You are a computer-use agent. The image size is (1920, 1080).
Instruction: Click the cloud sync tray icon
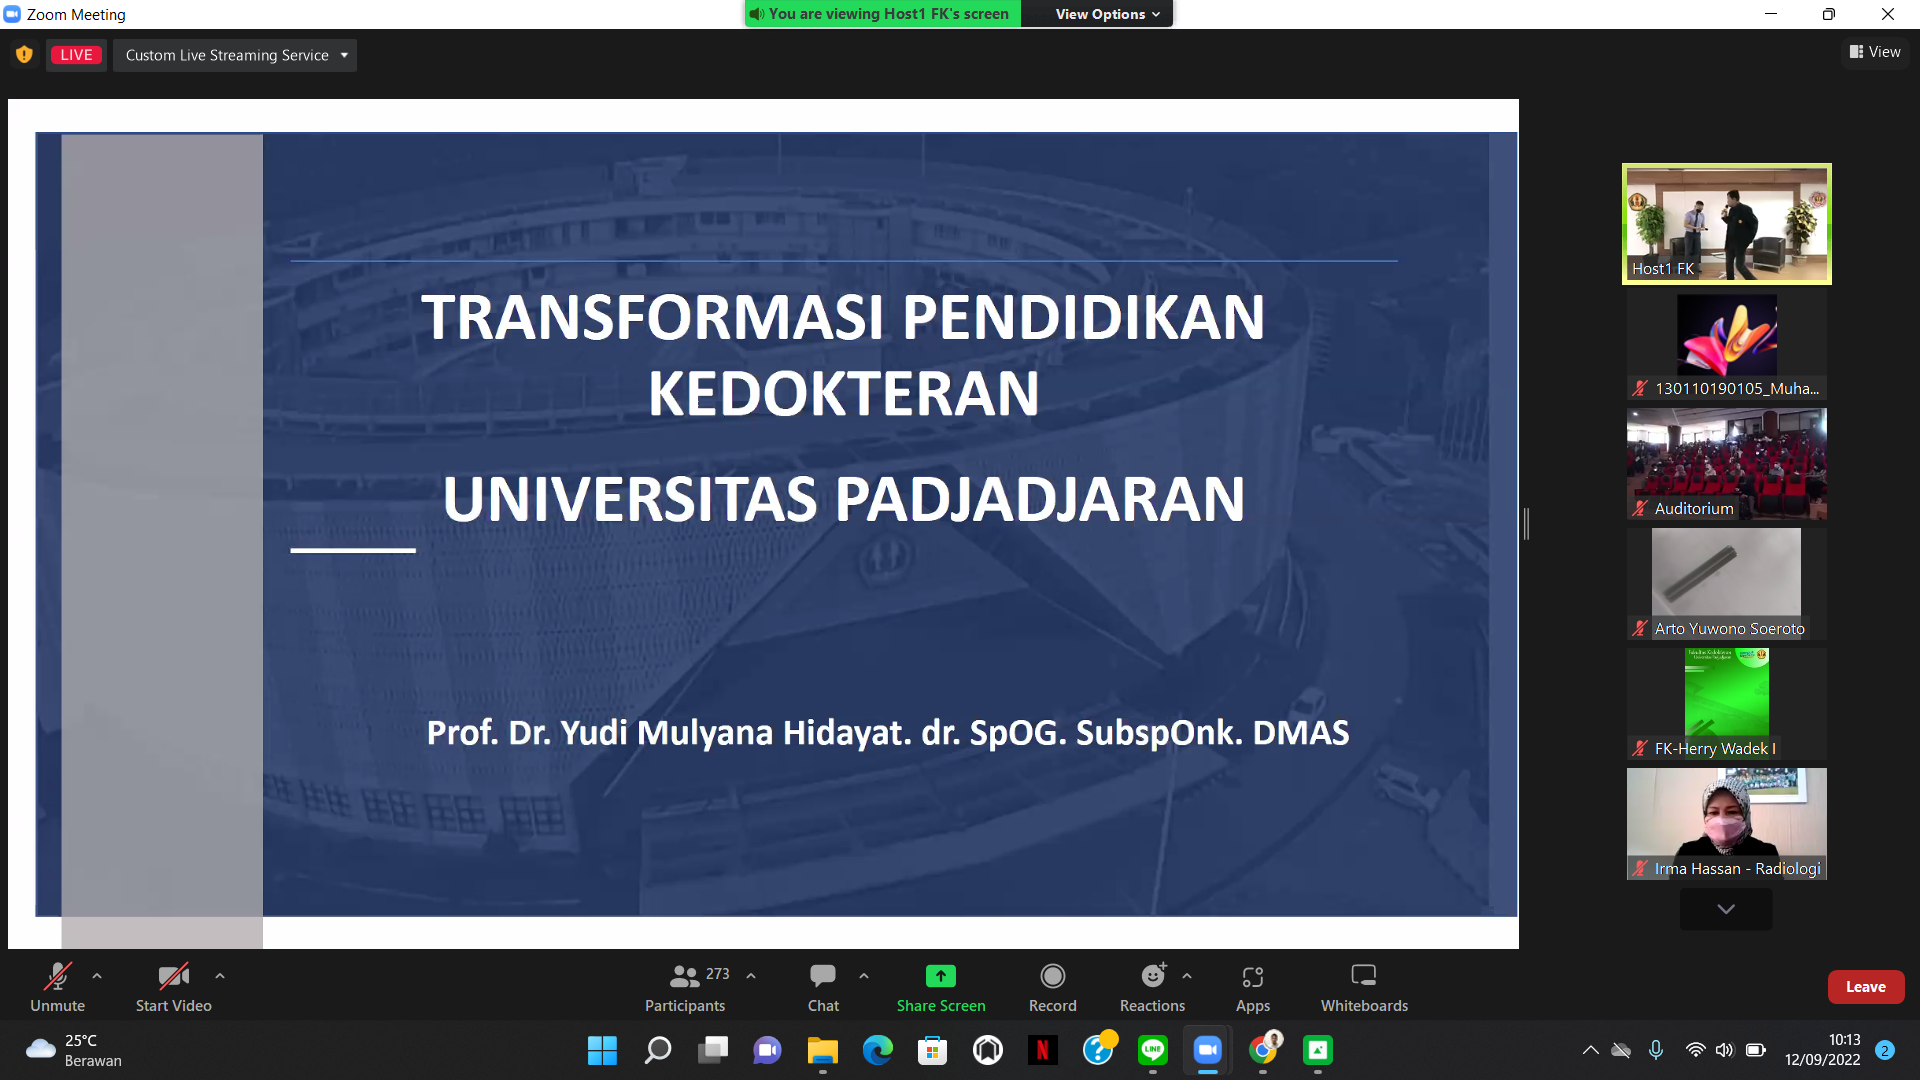click(1621, 1050)
